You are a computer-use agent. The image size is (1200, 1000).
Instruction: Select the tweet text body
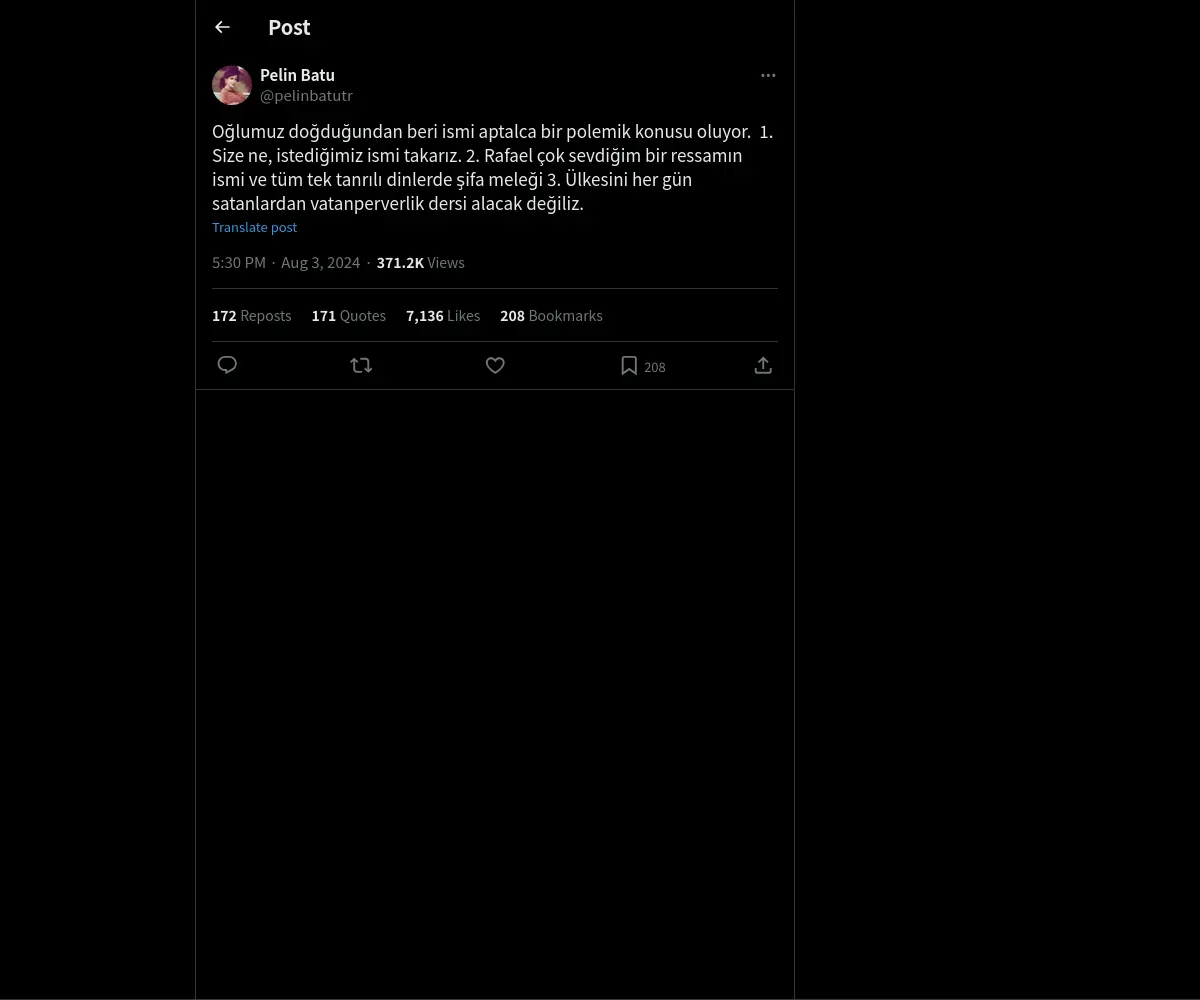coord(493,167)
